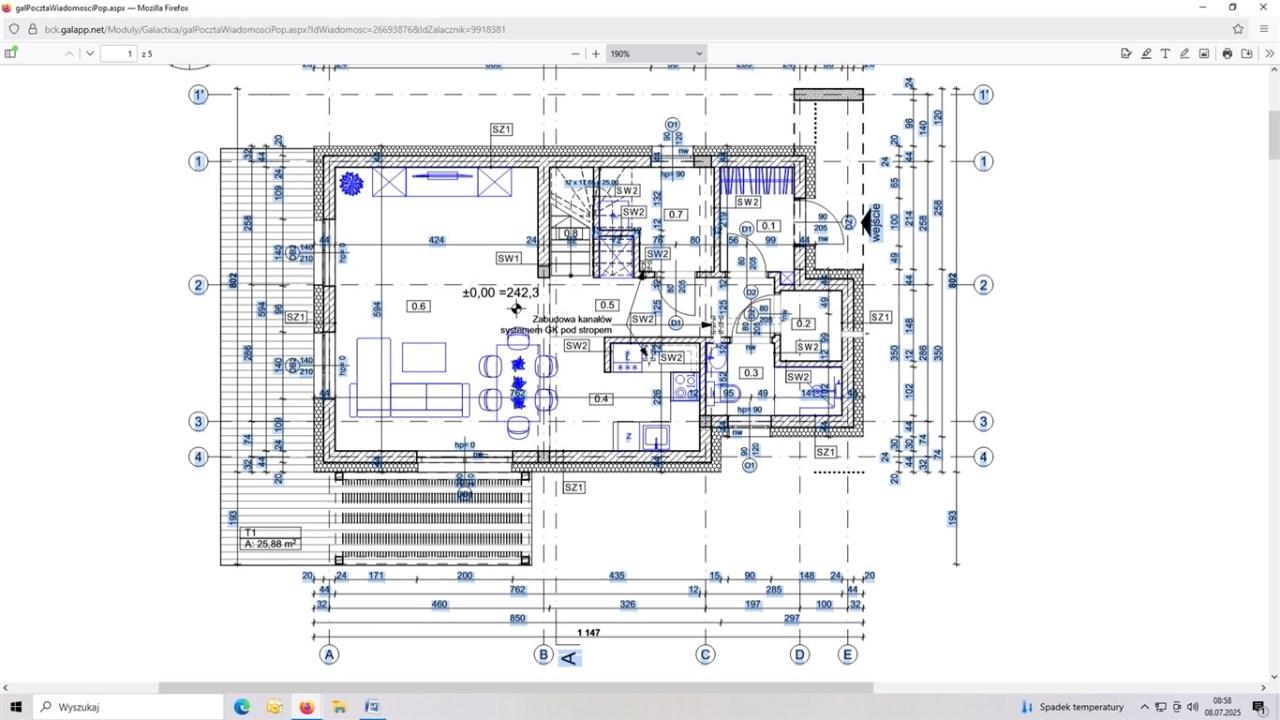Open the Firefox application menu
Image resolution: width=1280 pixels, height=720 pixels.
pyautogui.click(x=1264, y=29)
